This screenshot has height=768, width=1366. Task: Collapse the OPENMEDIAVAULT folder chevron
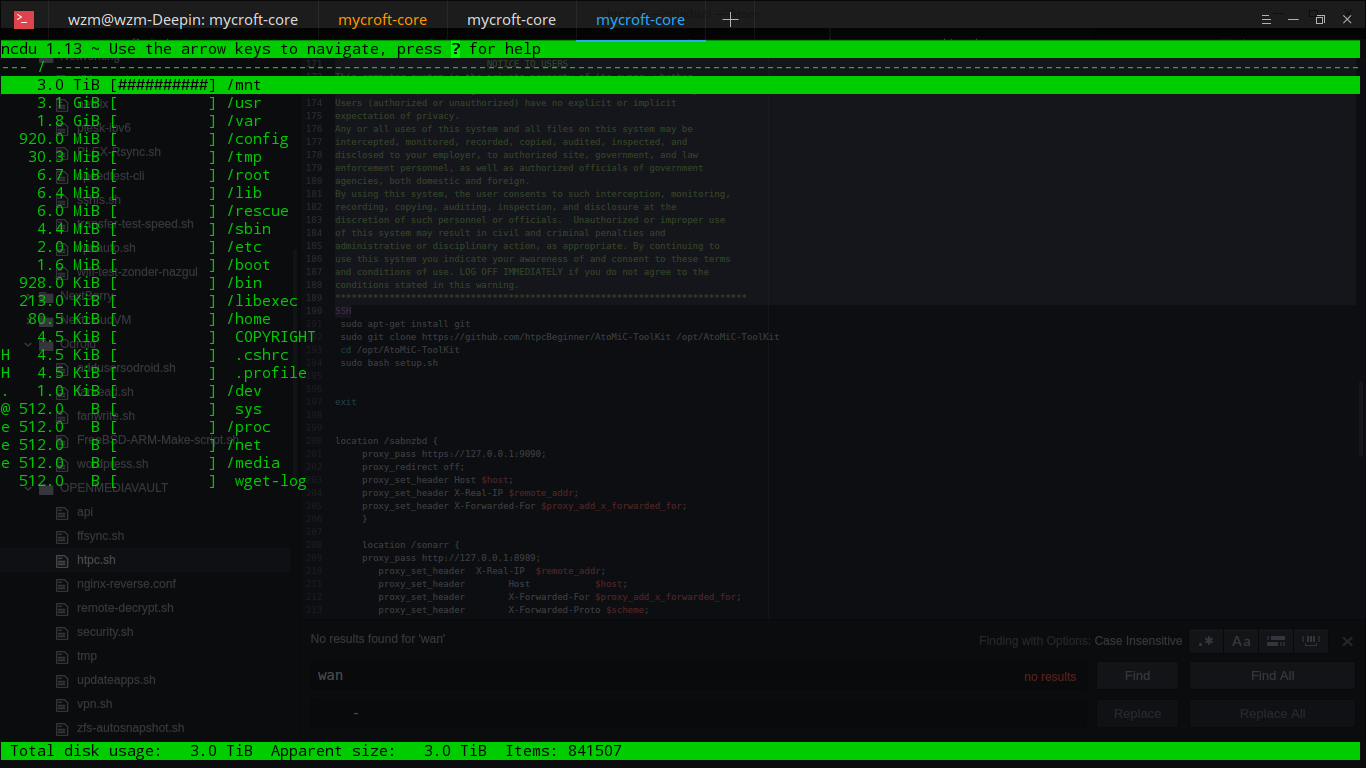click(x=27, y=488)
